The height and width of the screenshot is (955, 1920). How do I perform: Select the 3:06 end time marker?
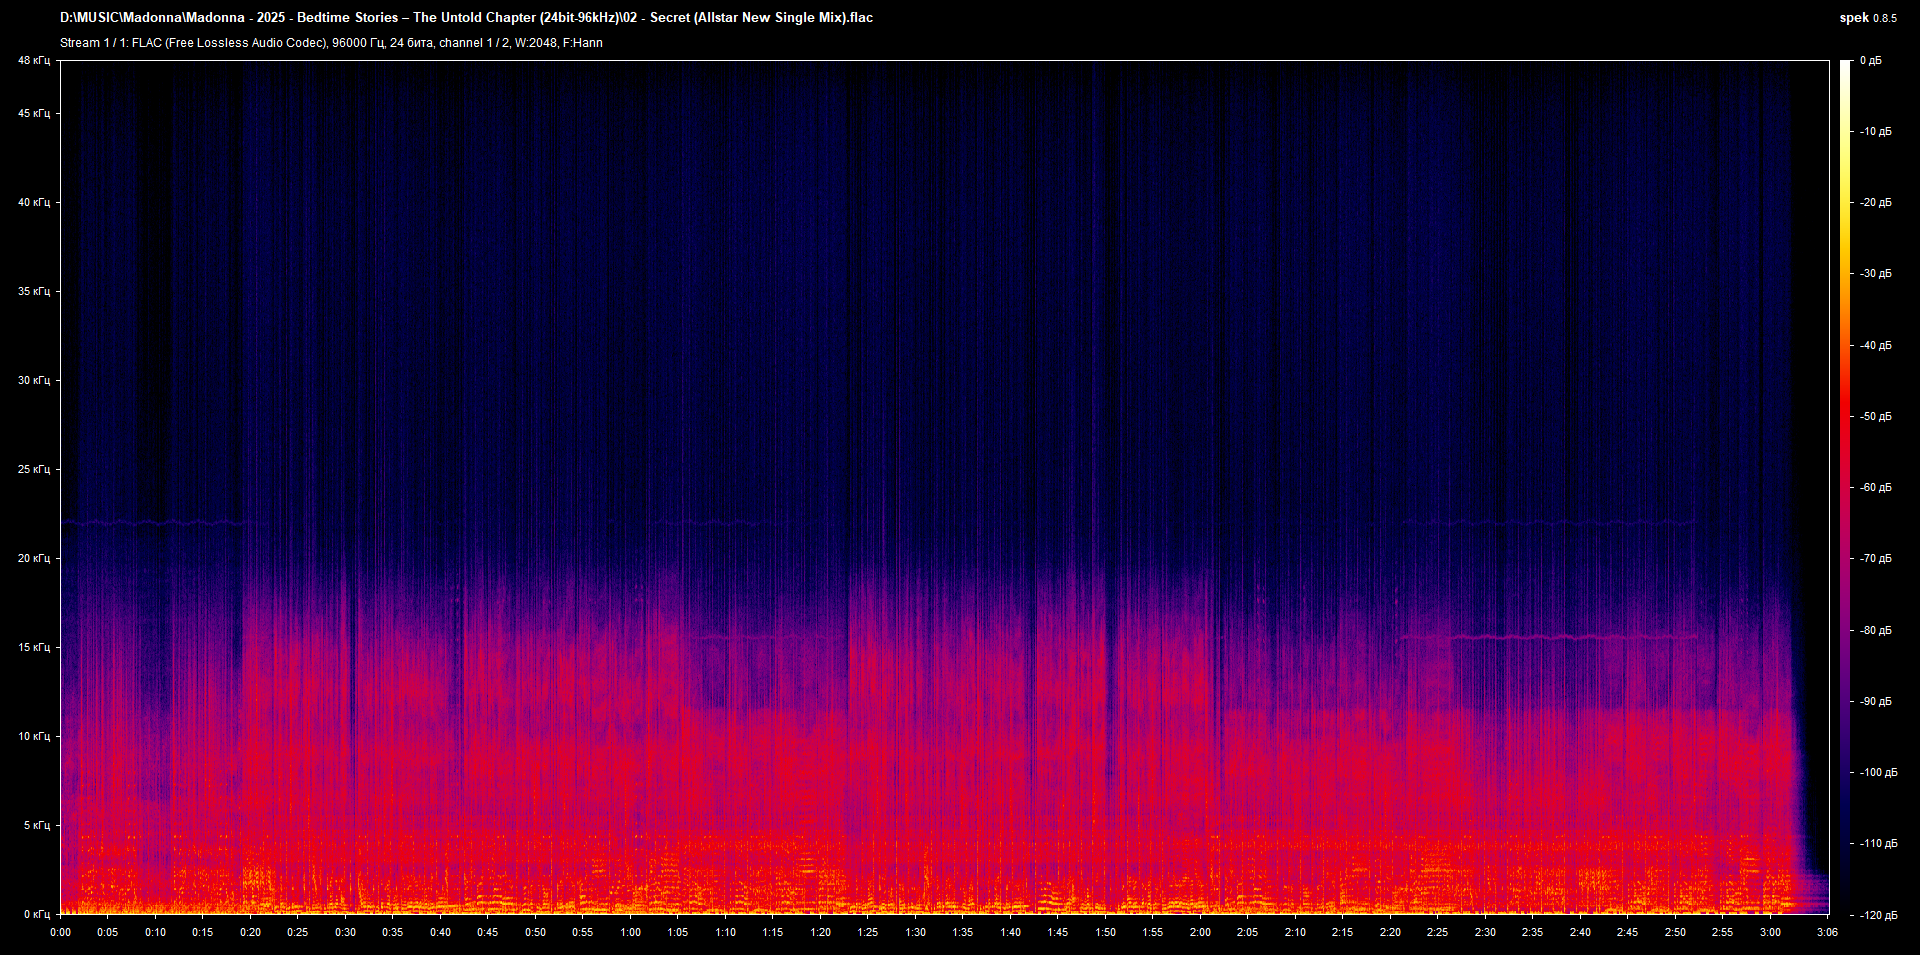click(1827, 932)
